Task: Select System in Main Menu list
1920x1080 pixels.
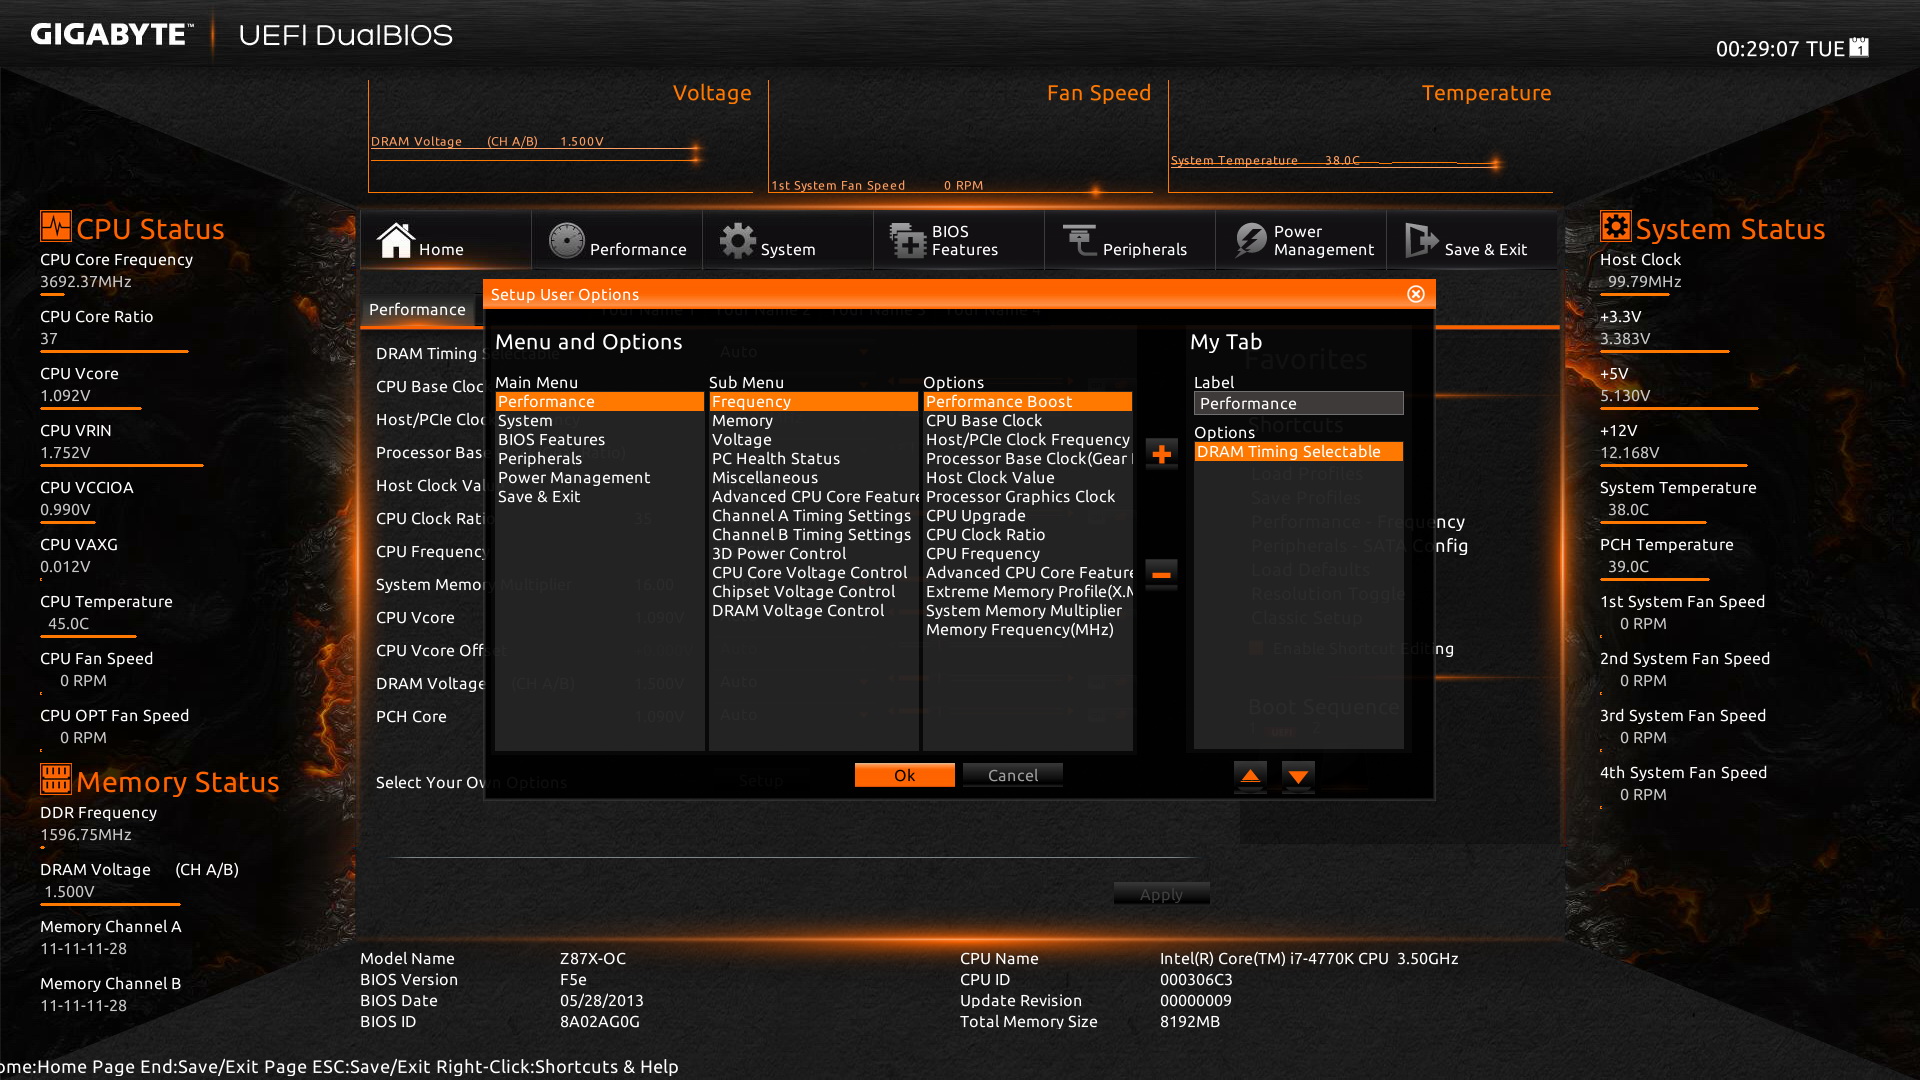Action: coord(599,421)
